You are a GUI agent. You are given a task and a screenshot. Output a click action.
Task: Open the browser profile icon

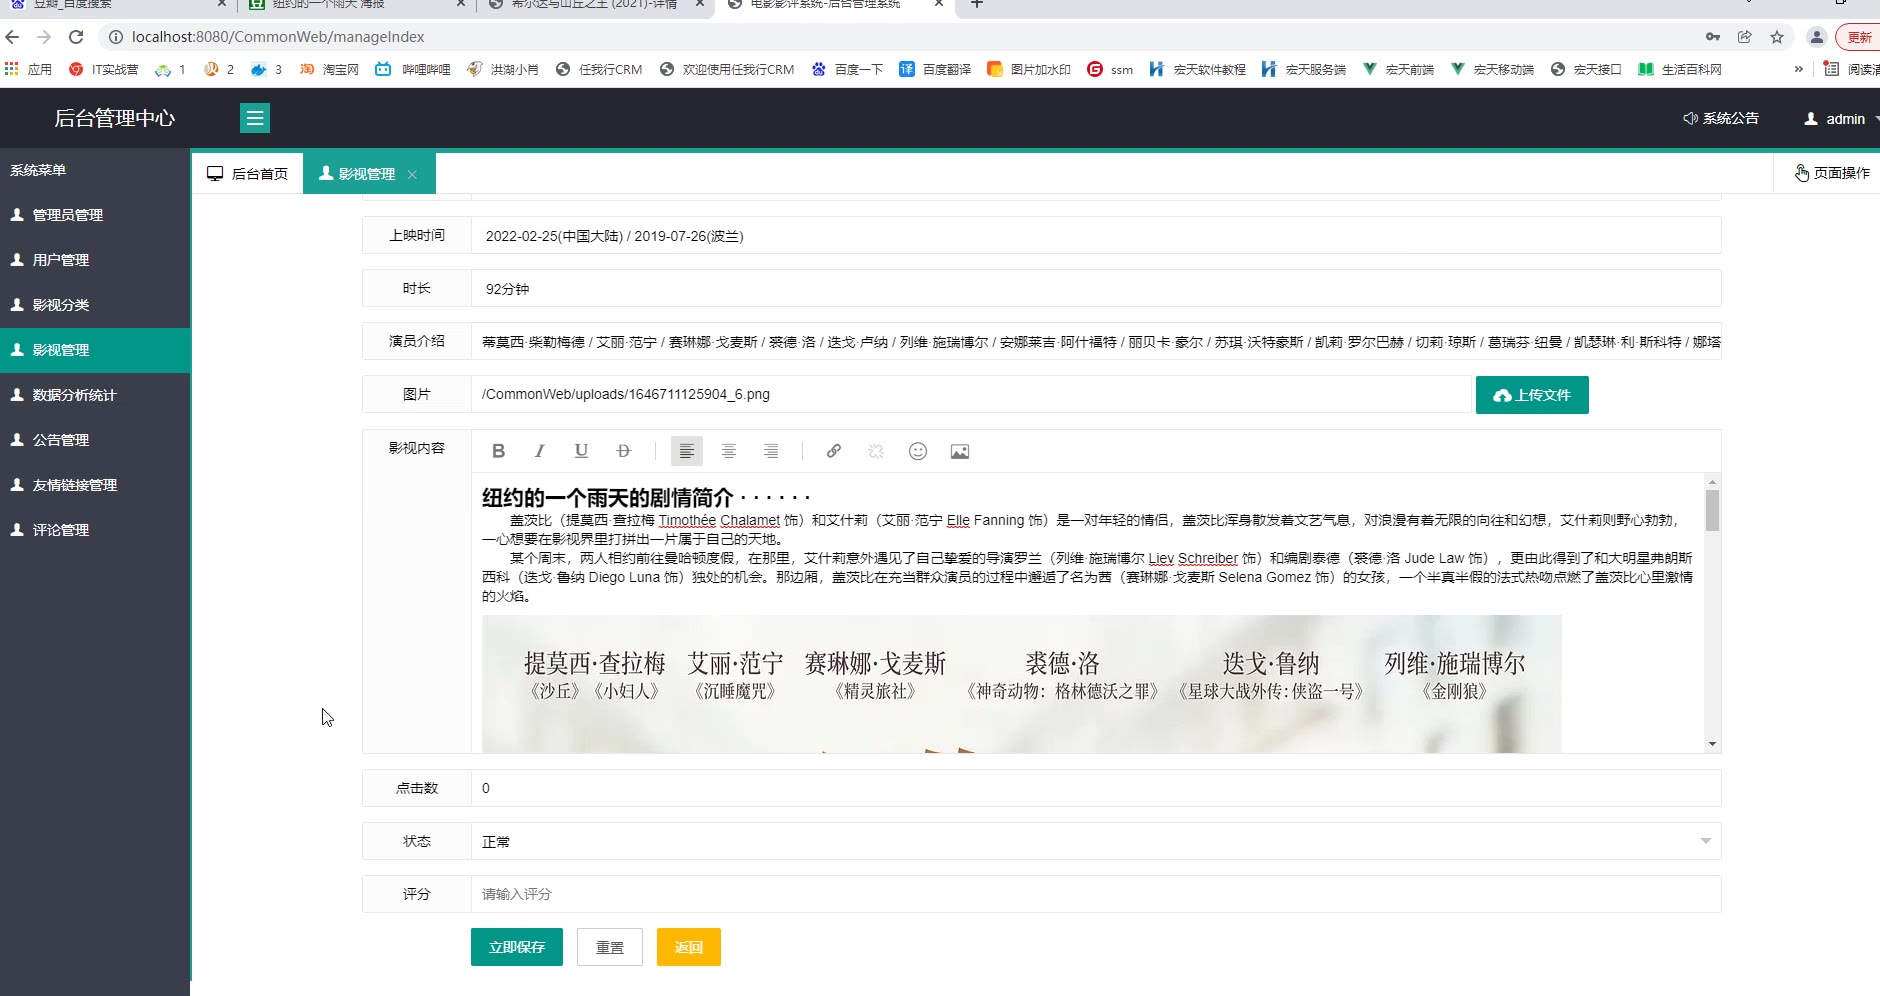[1817, 37]
